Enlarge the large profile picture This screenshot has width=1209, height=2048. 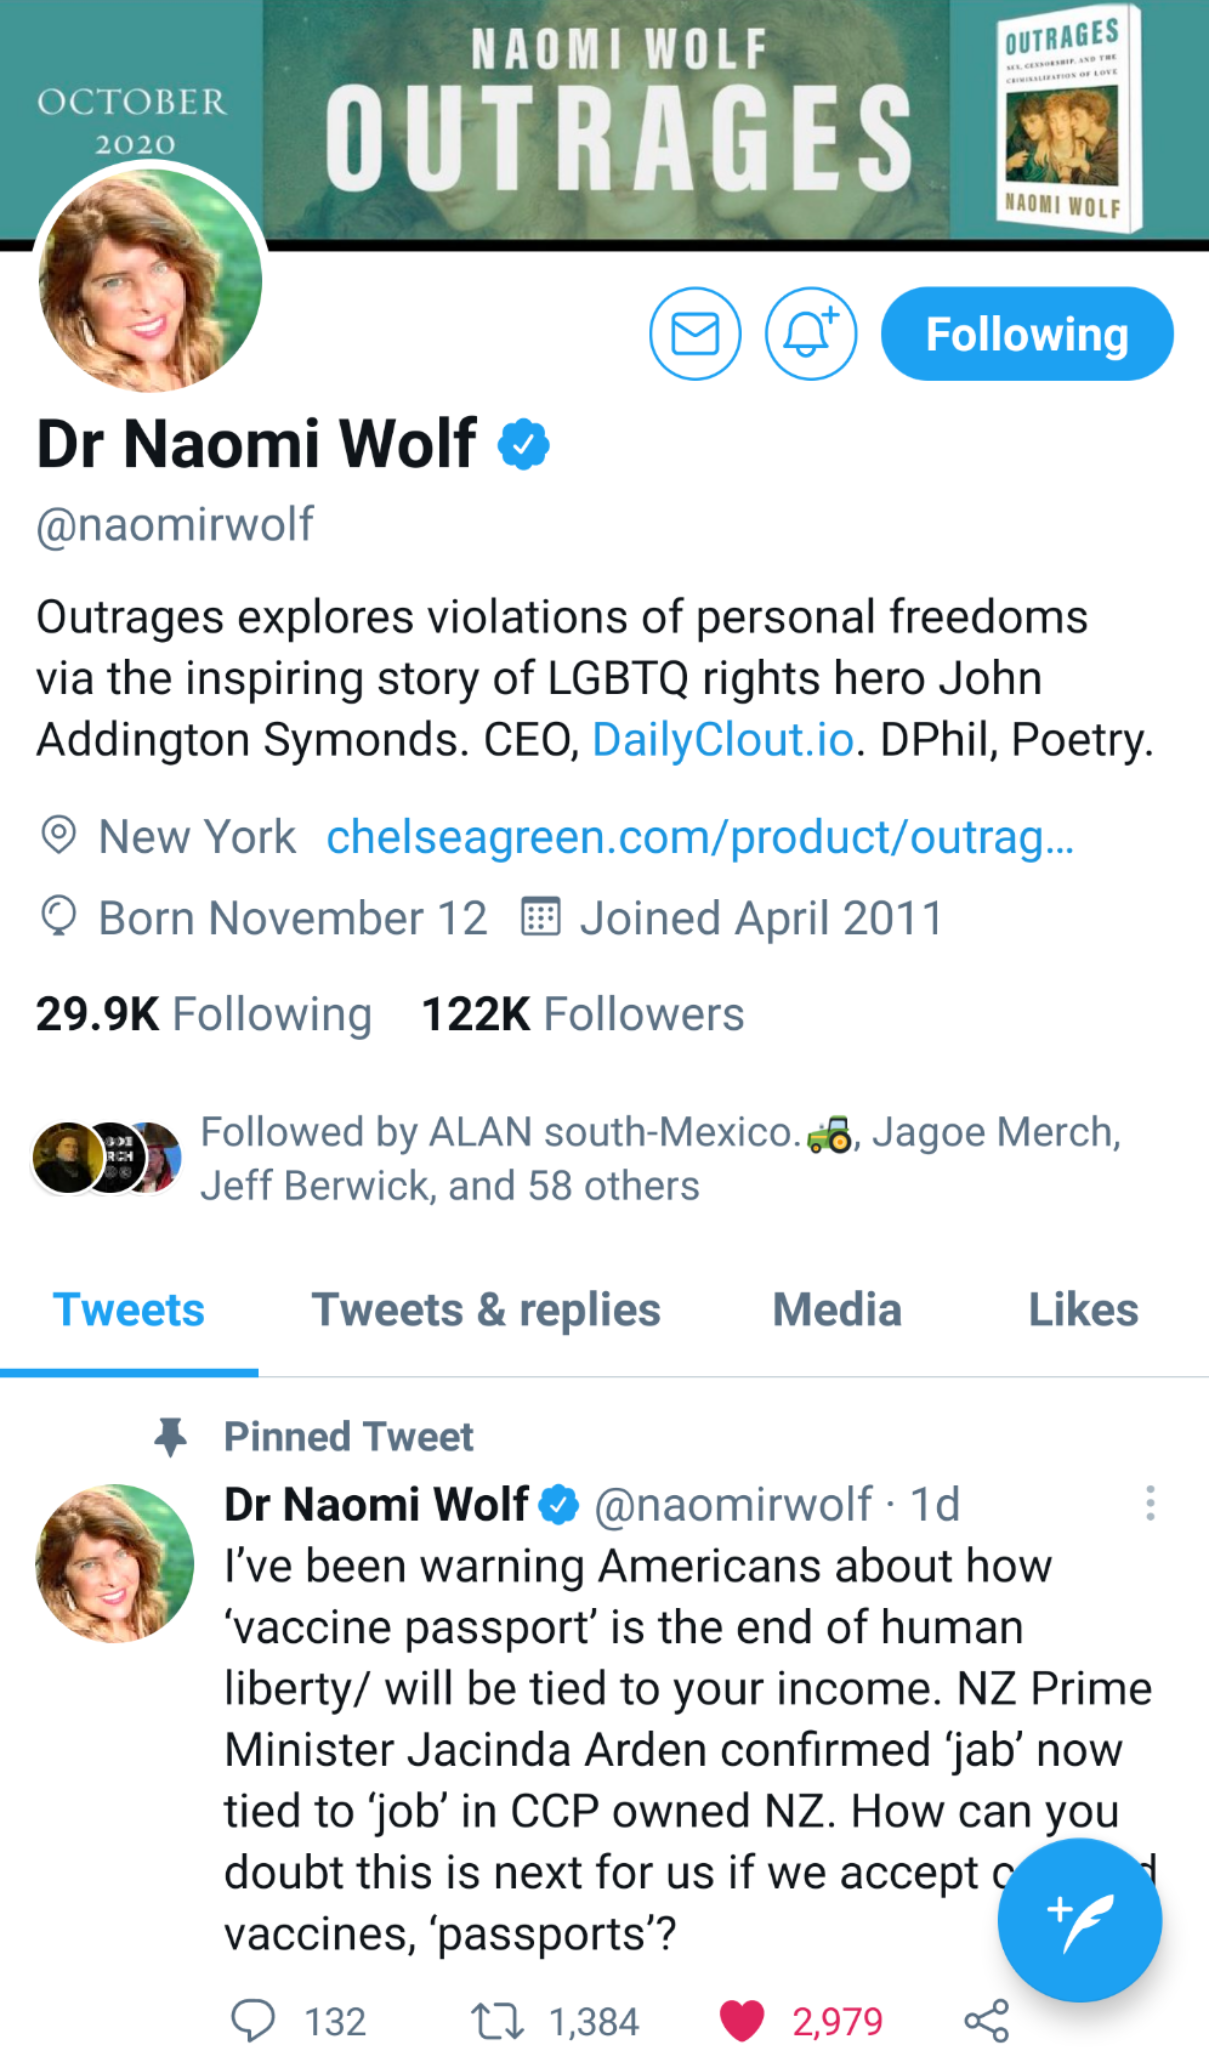click(x=150, y=280)
